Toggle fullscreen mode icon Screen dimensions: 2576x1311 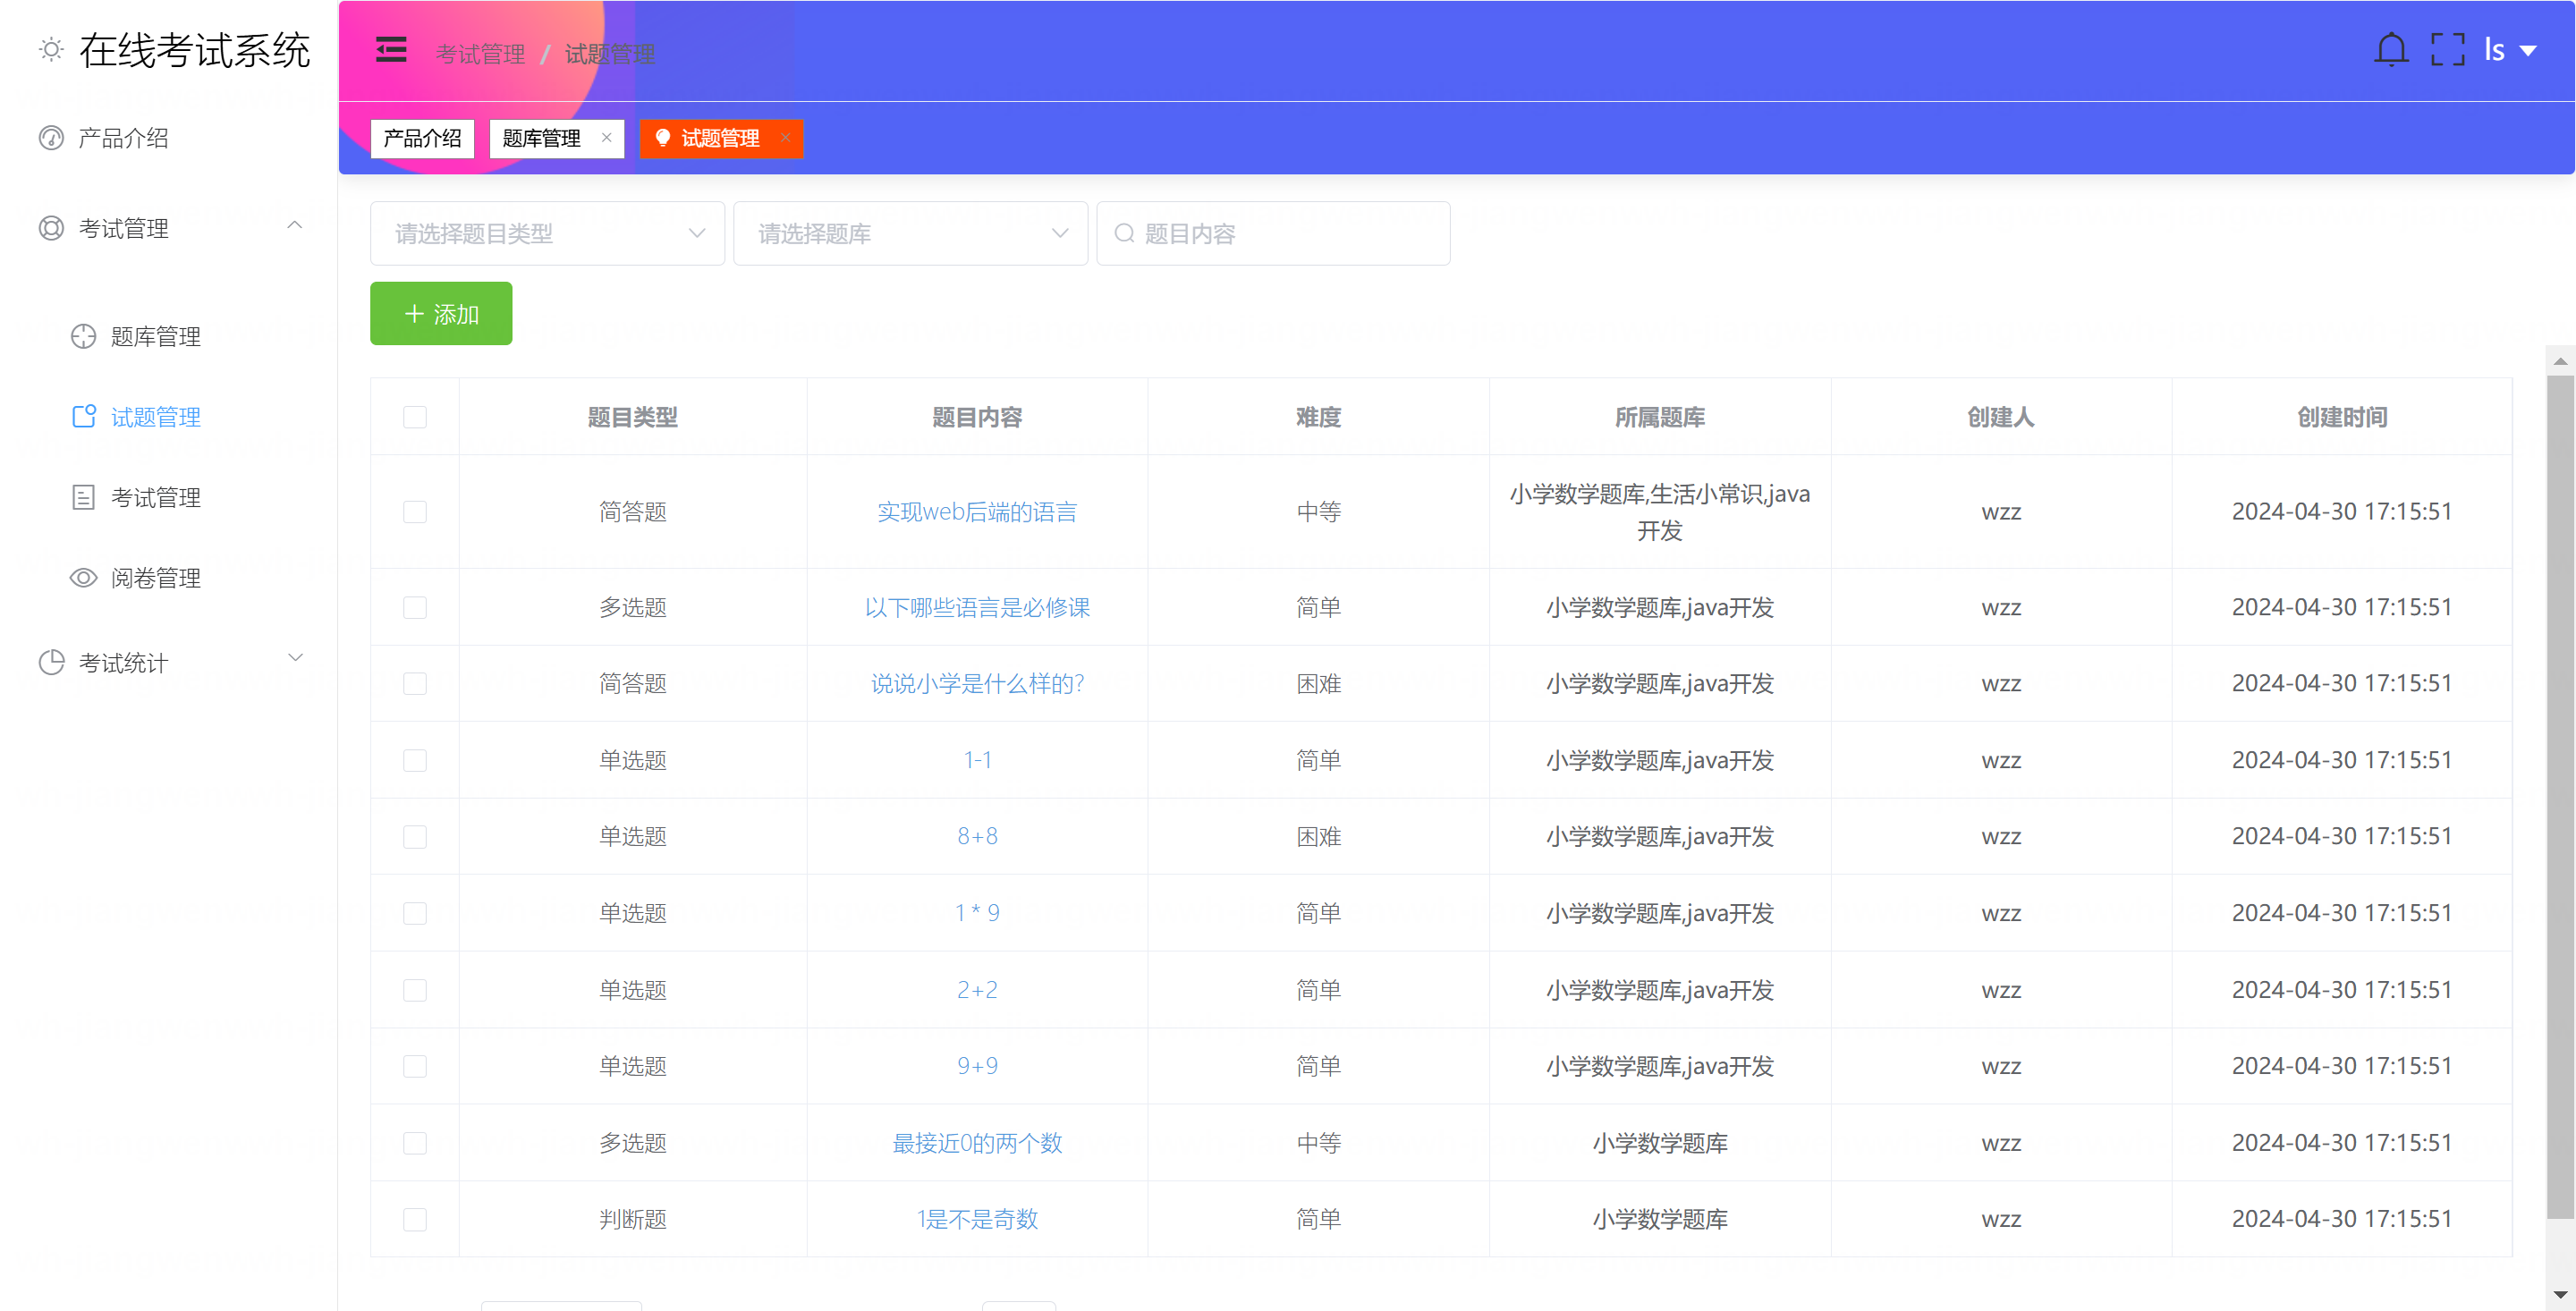point(2447,50)
